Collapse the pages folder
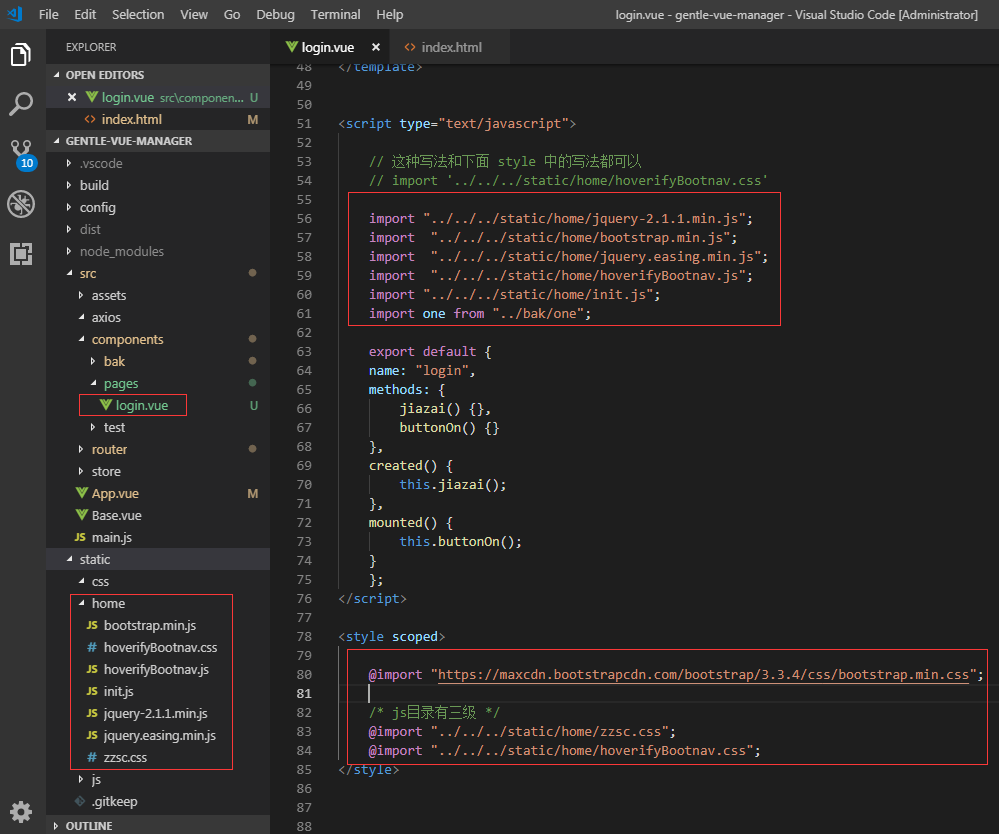This screenshot has height=834, width=999. point(158,383)
